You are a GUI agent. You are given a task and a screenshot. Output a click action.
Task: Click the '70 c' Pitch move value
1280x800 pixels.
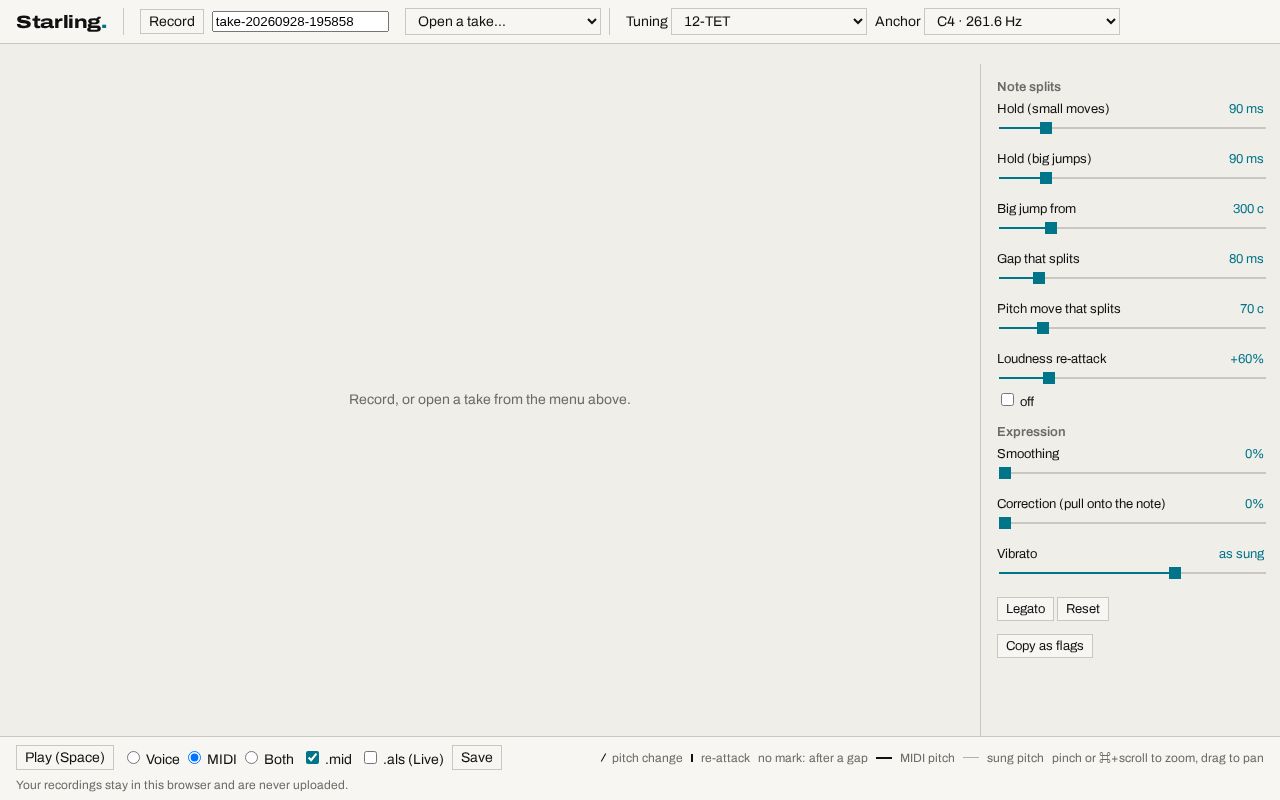pos(1252,309)
